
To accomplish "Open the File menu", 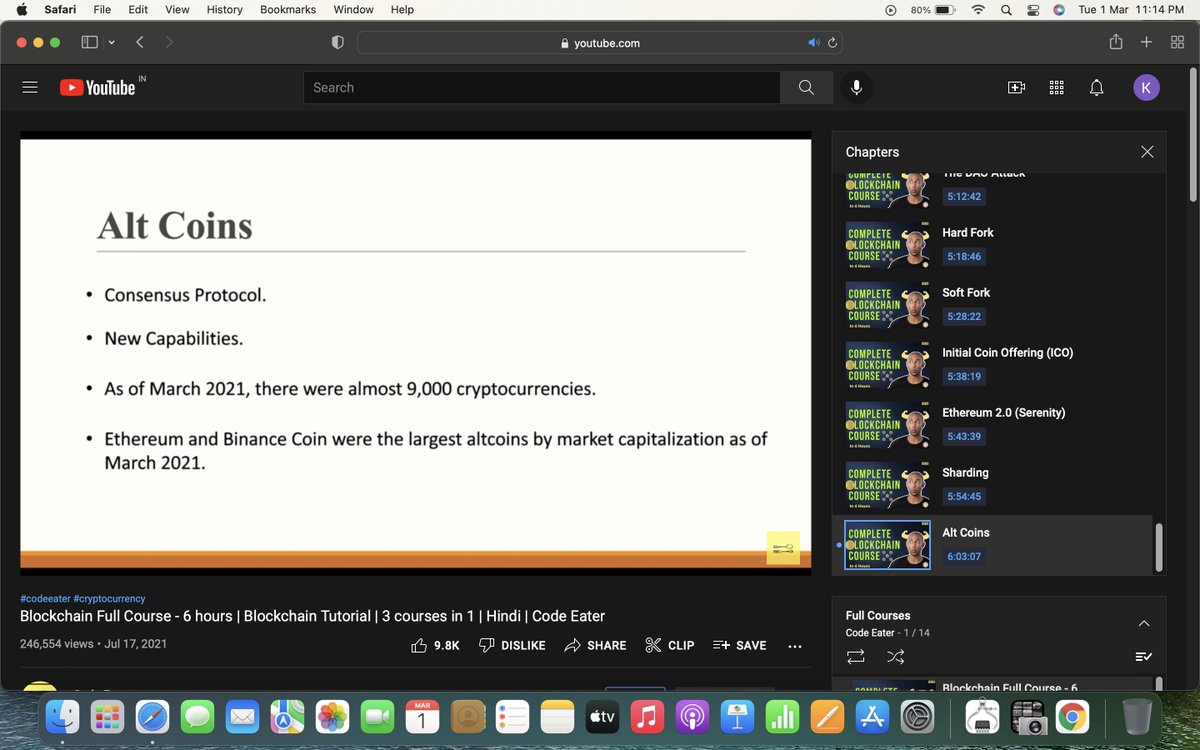I will [102, 10].
